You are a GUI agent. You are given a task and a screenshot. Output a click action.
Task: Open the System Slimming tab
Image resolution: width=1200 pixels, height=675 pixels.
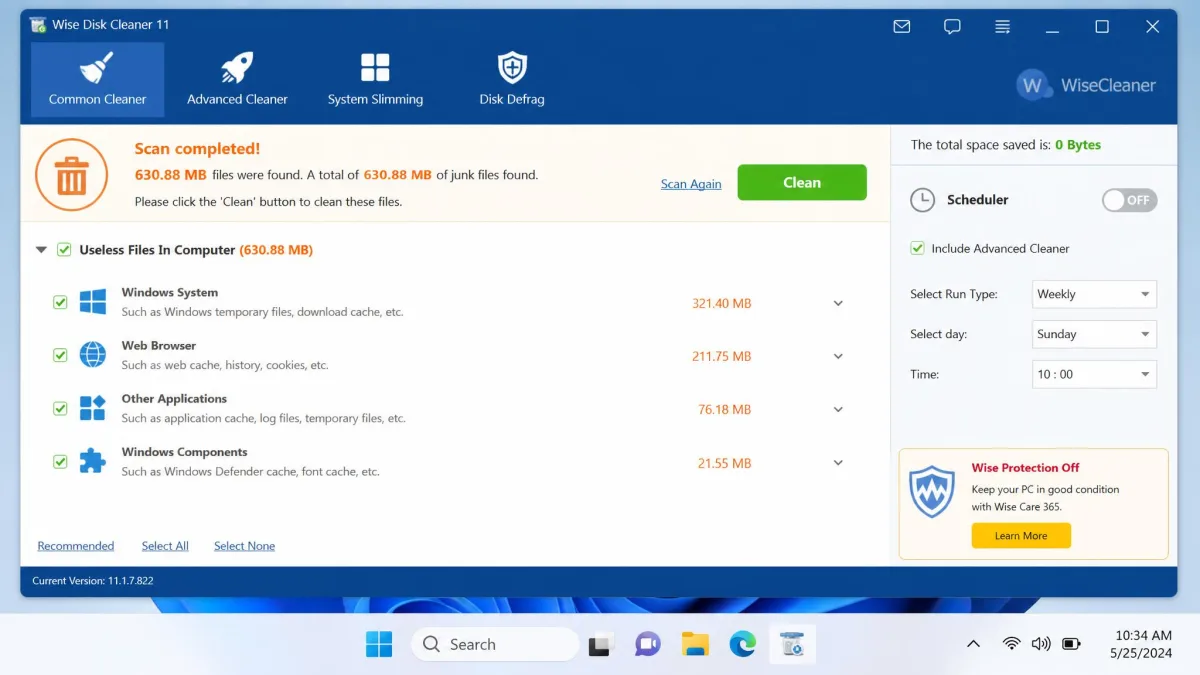tap(375, 80)
